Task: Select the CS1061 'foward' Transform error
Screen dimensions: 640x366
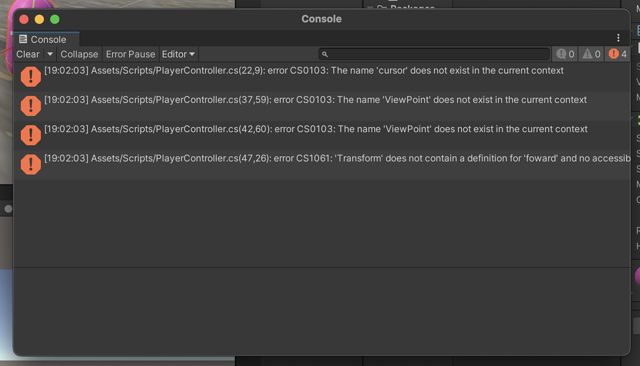Action: (322, 164)
